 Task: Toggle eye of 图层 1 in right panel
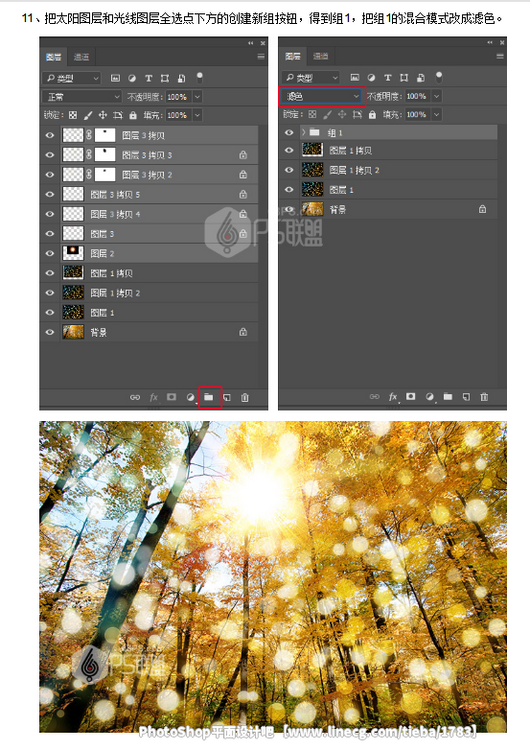[x=289, y=189]
